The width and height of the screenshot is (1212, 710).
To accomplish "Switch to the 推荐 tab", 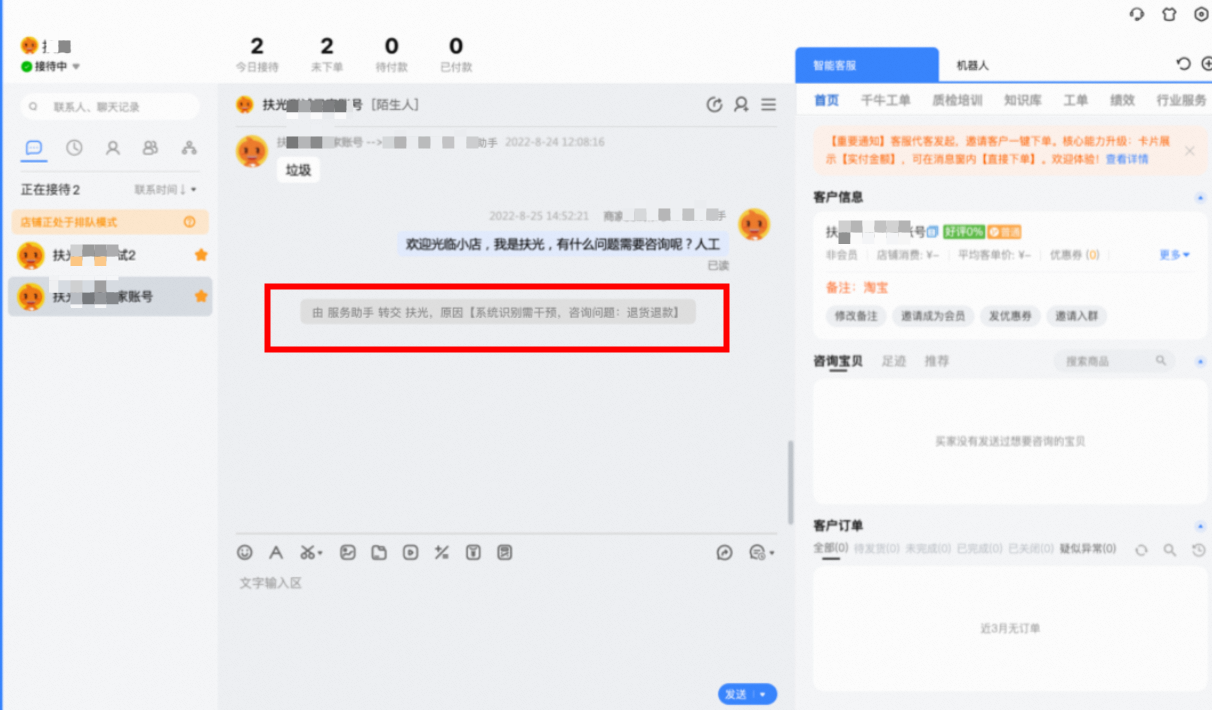I will (x=937, y=361).
